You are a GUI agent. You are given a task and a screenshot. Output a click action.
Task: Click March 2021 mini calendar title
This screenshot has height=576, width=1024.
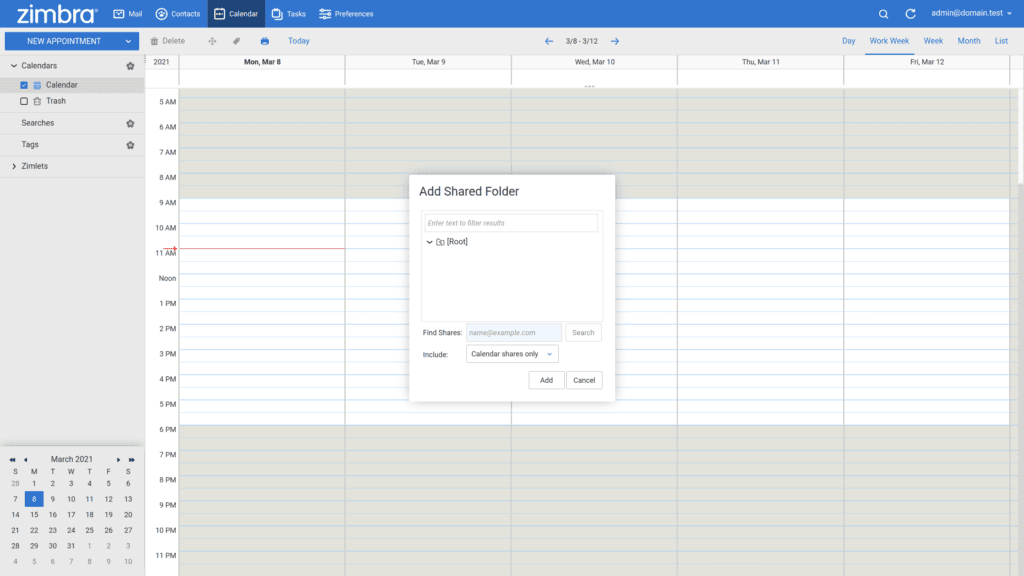tap(72, 459)
